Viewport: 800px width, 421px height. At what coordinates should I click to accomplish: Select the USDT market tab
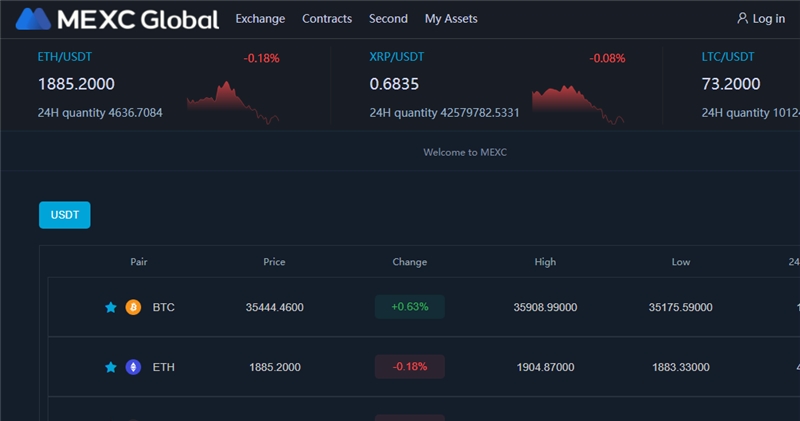64,214
